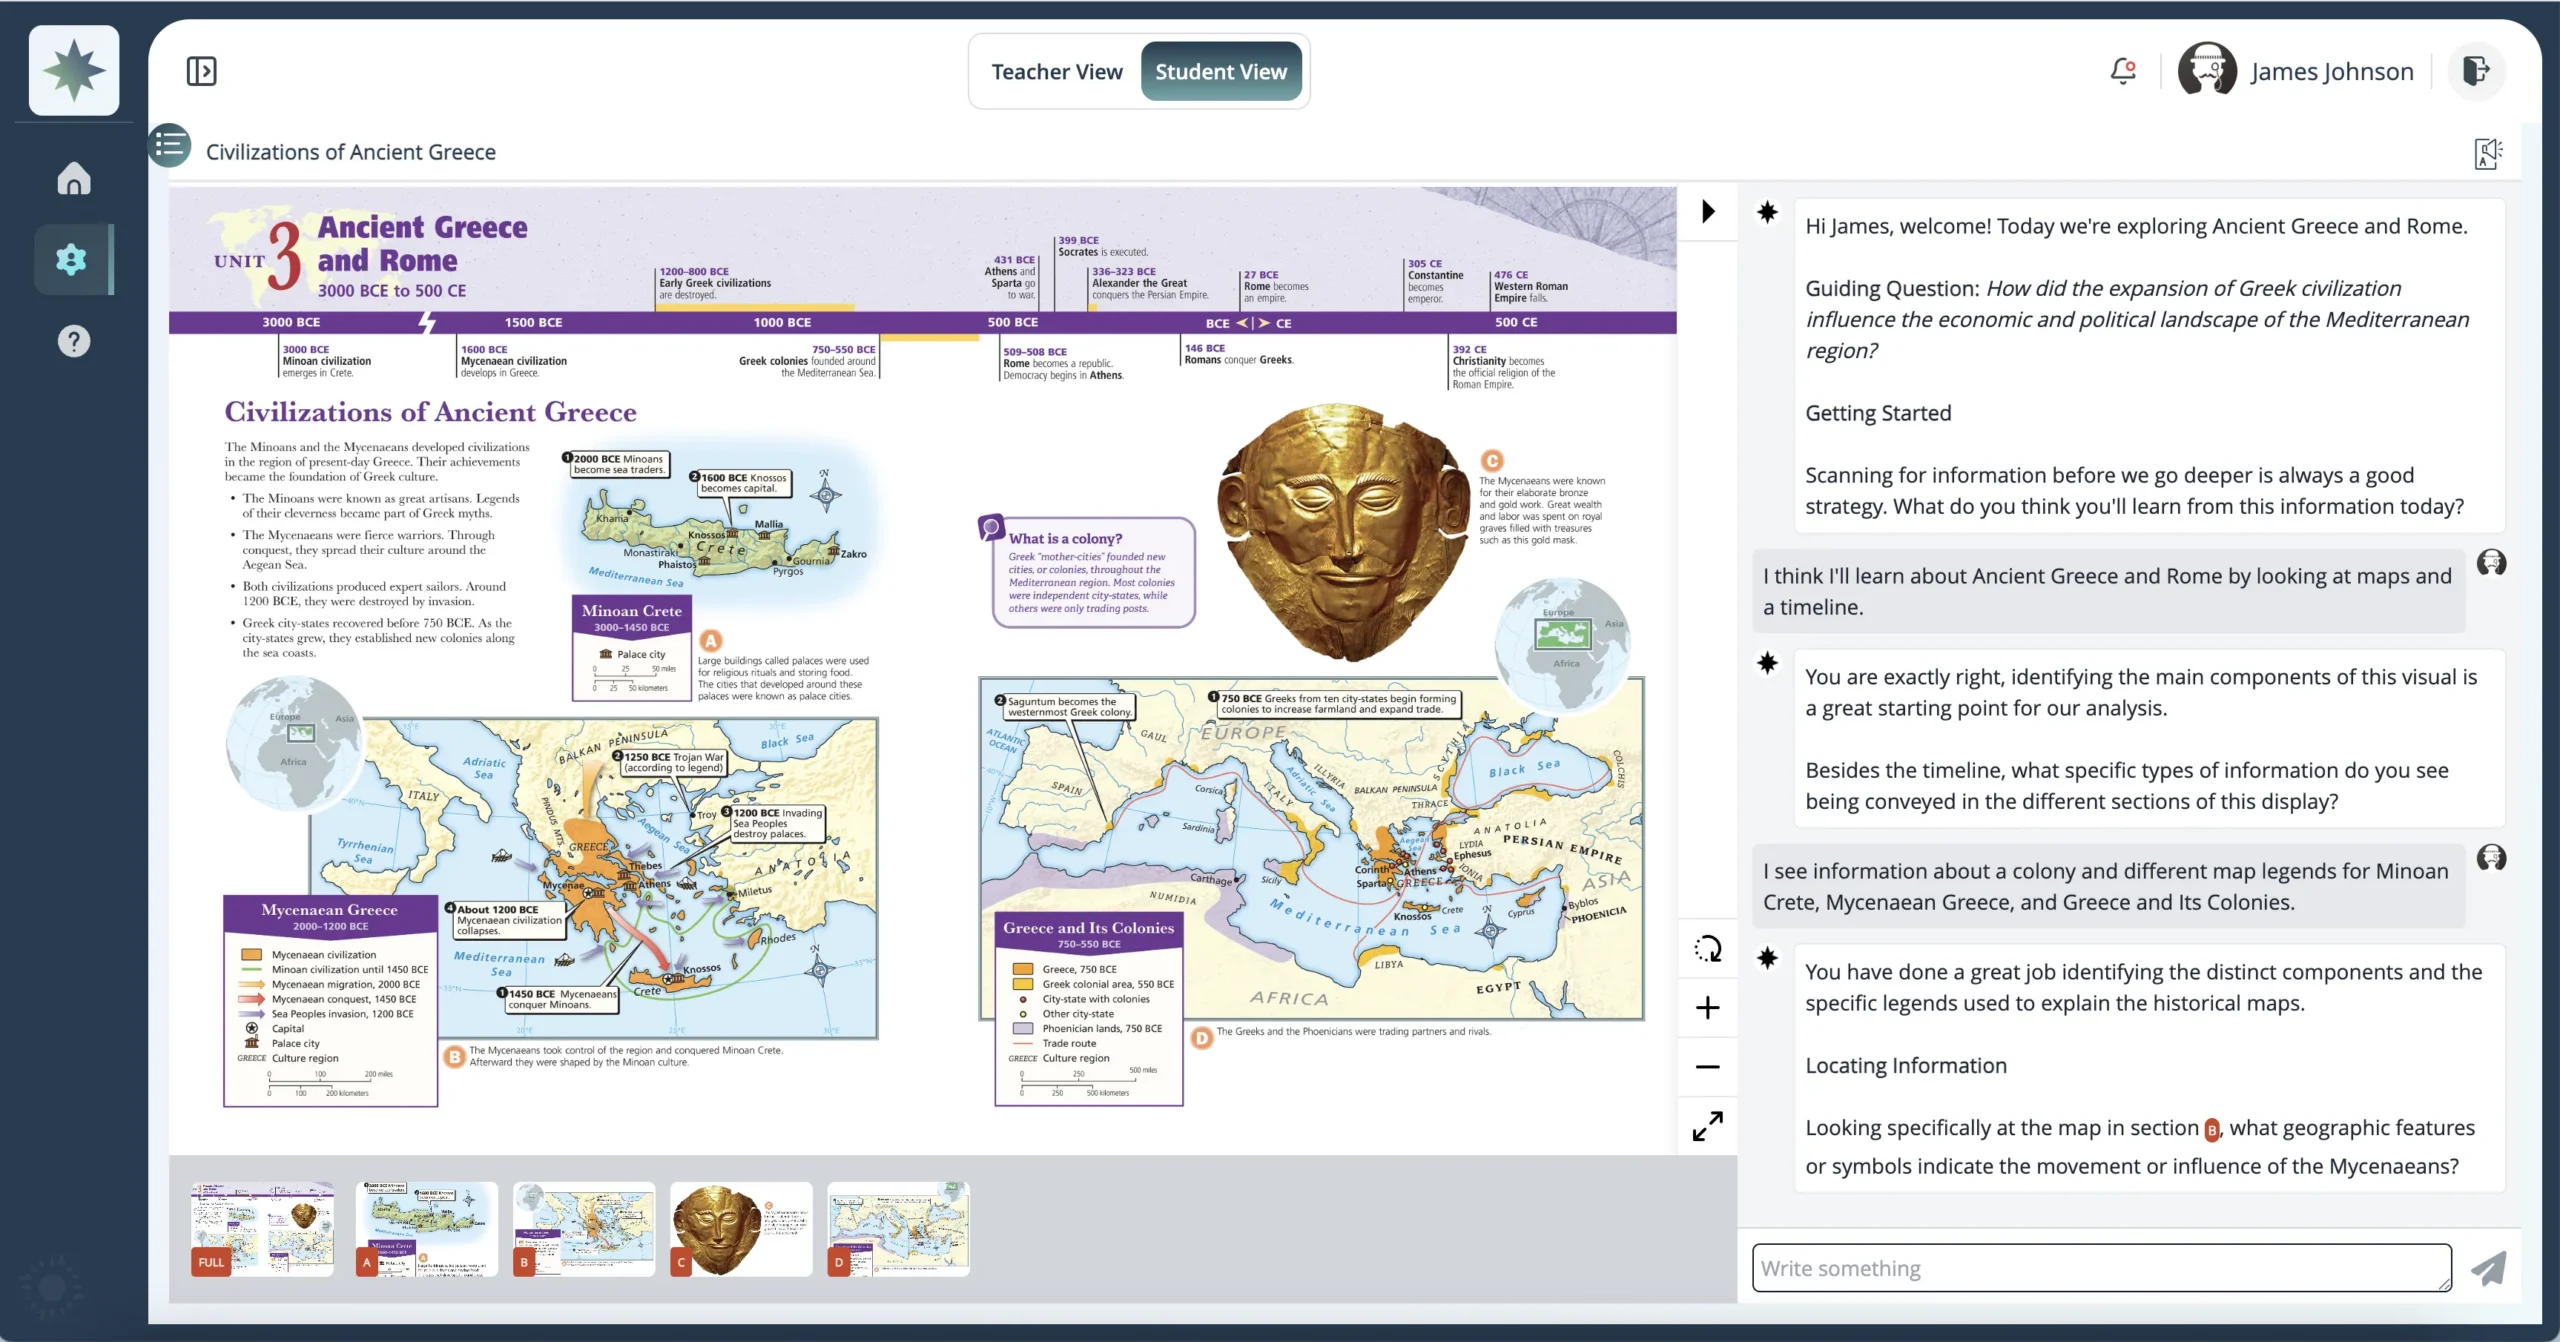Collapse the chat panel arrow
The height and width of the screenshot is (1342, 2560).
[1708, 211]
